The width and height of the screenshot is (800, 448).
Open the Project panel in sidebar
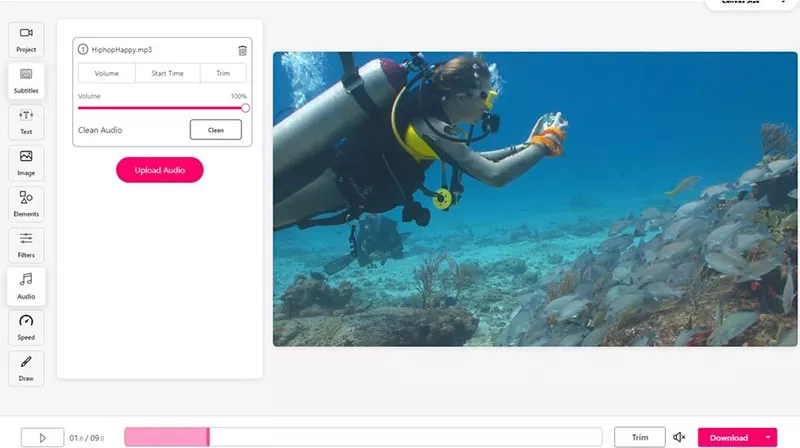tap(26, 40)
